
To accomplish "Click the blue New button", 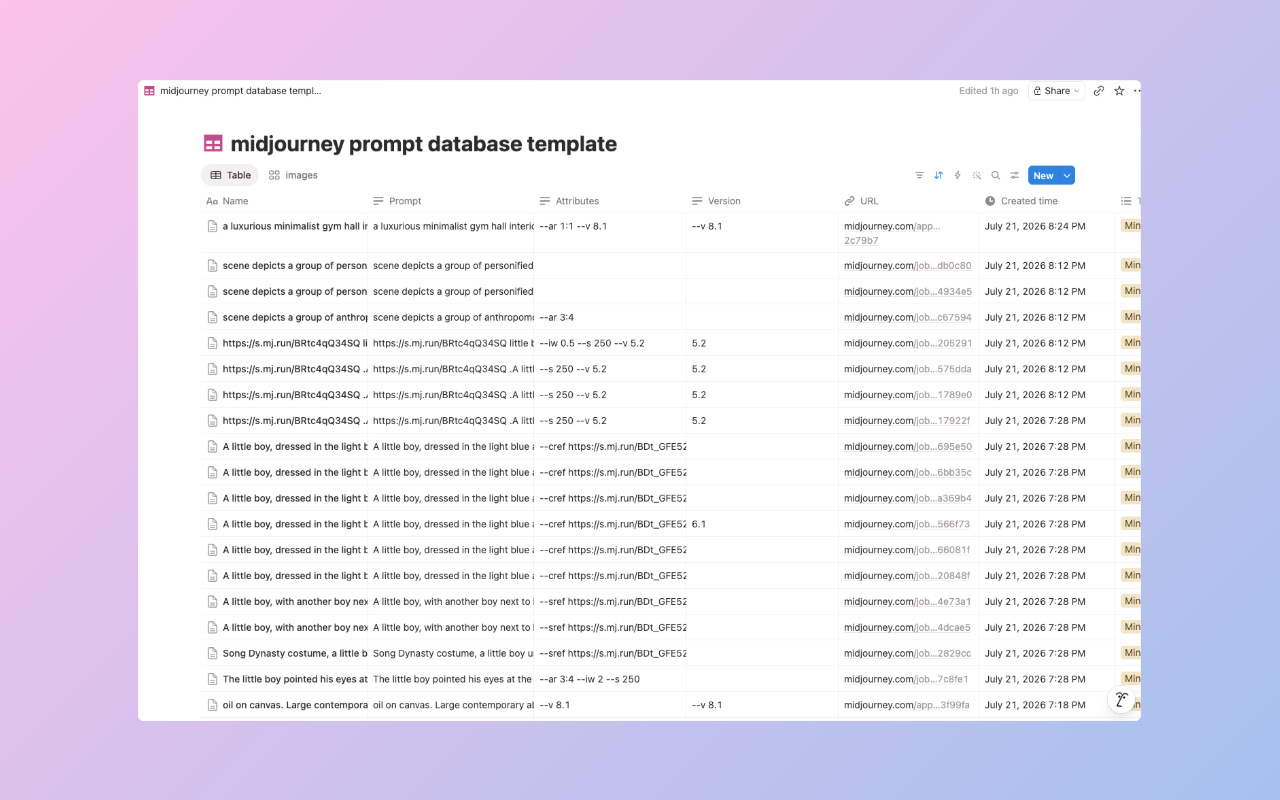I will 1043,175.
